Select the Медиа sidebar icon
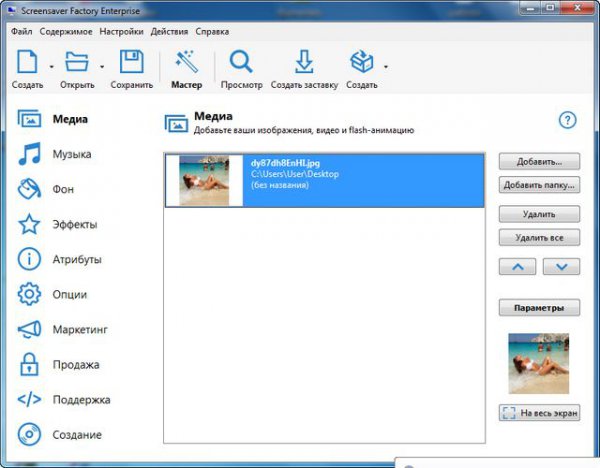 pyautogui.click(x=29, y=119)
